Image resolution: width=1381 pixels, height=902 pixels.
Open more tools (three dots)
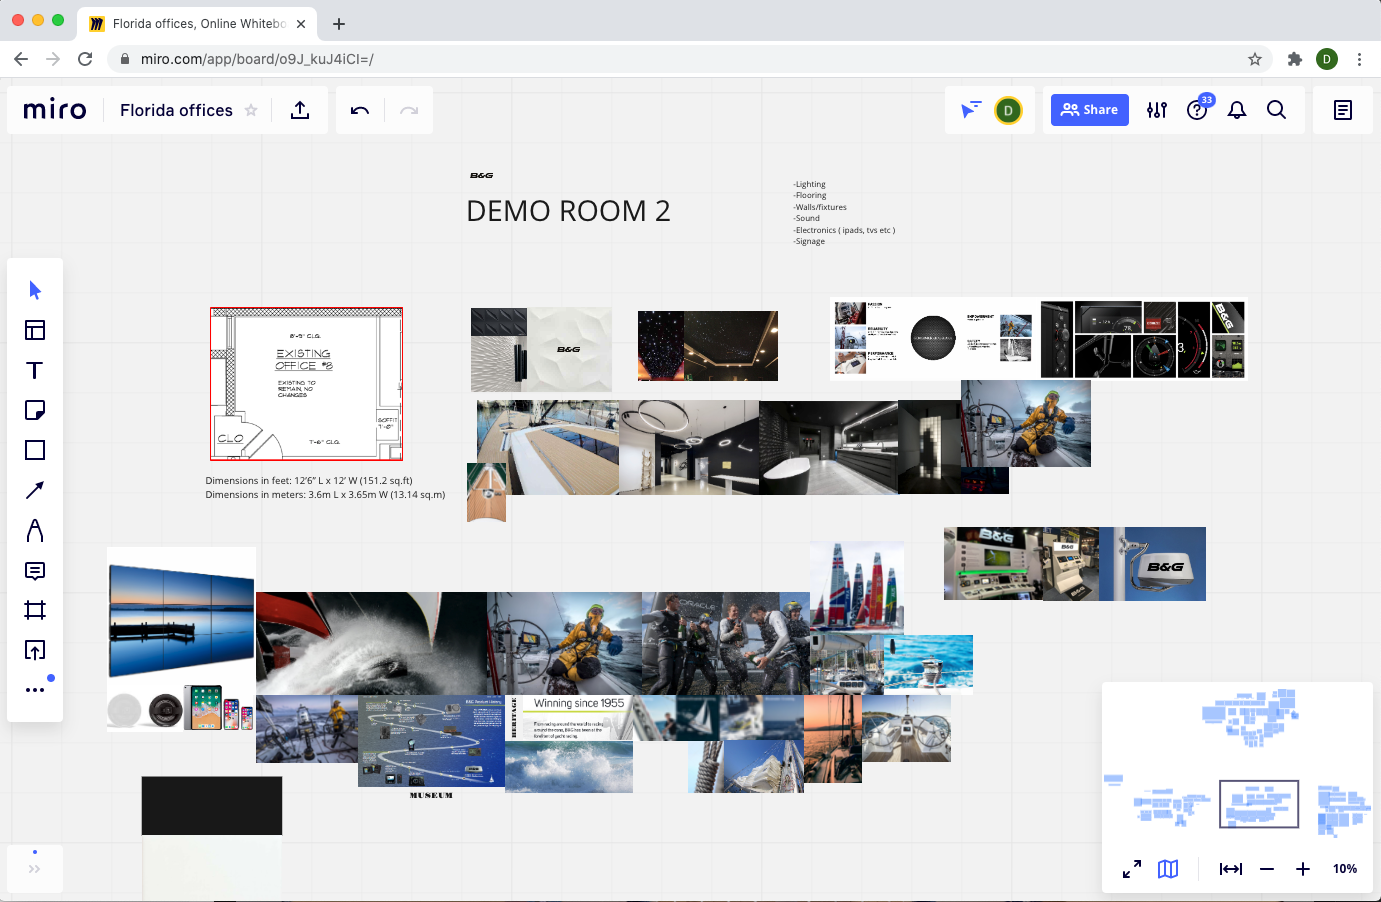[x=35, y=690]
